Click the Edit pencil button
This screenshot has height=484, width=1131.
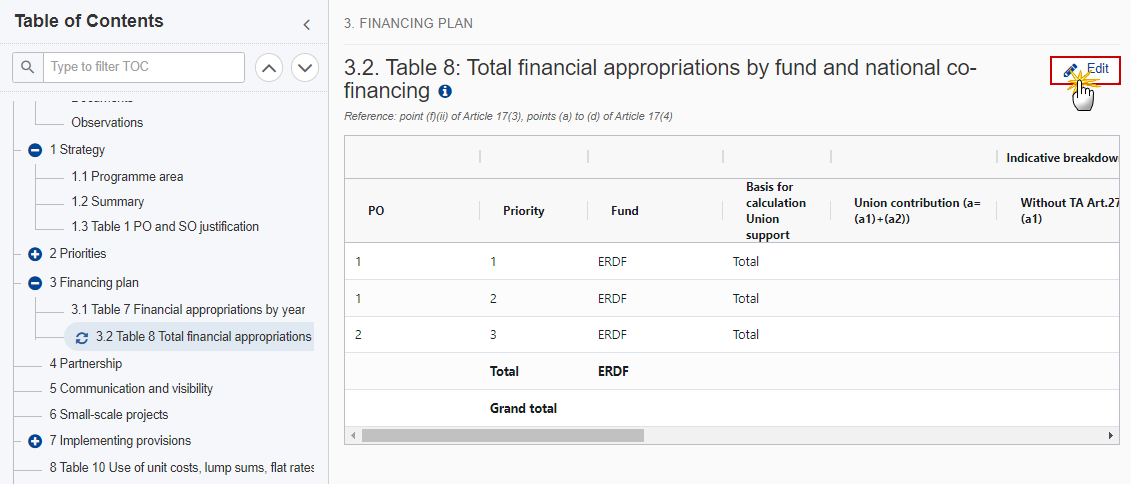pos(1086,70)
